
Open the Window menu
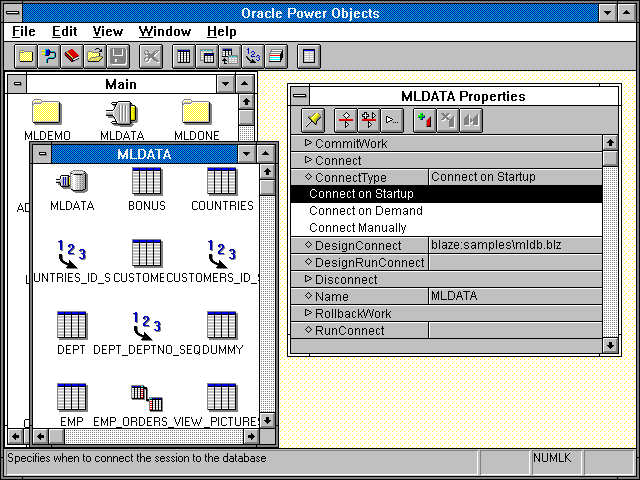click(x=164, y=32)
